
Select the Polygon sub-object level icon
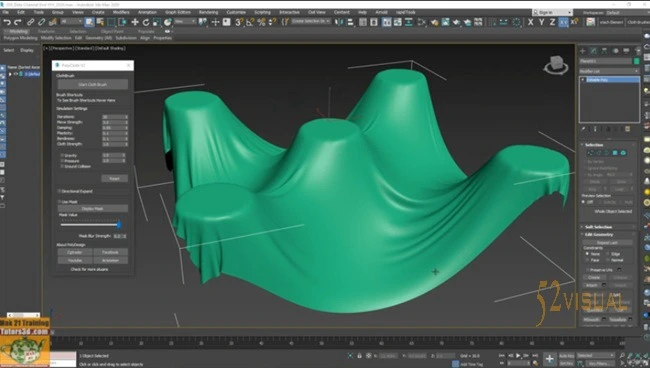[615, 153]
